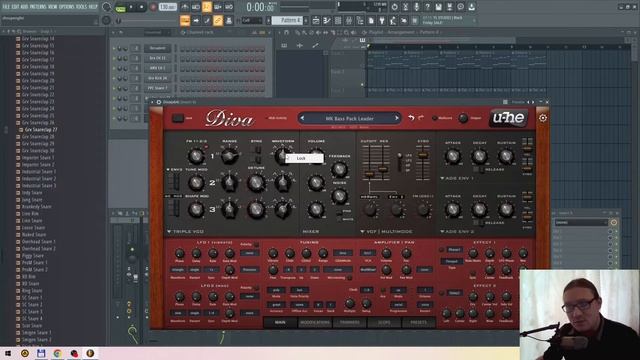Go to next Diva preset arrow
Image resolution: width=640 pixels, height=360 pixels.
[x=396, y=118]
